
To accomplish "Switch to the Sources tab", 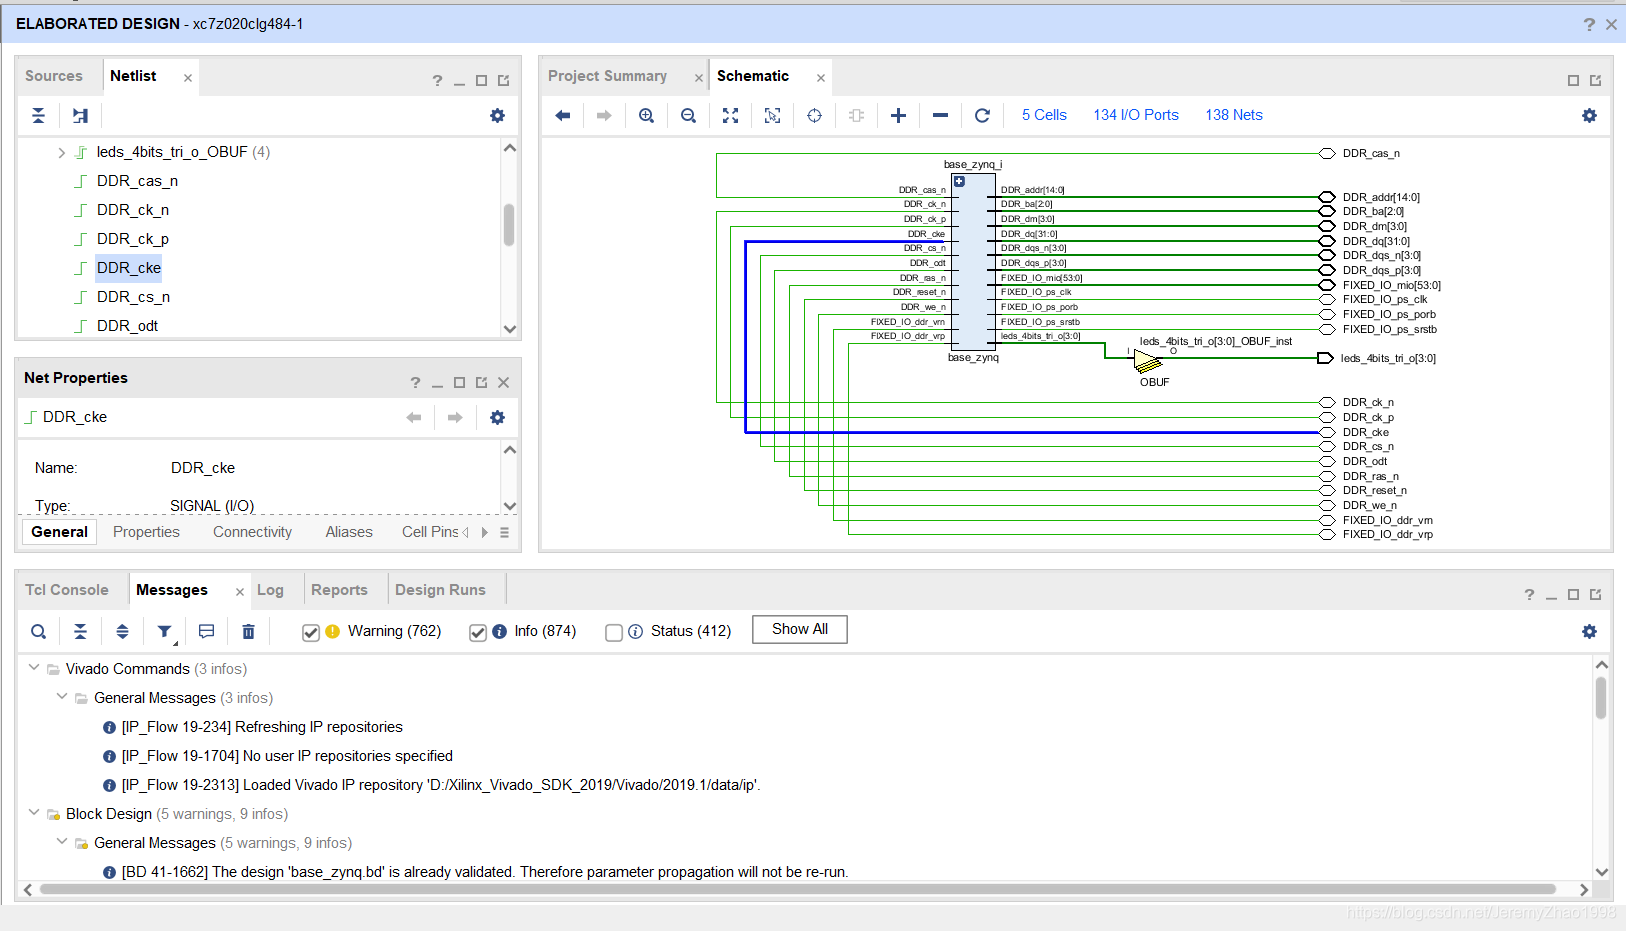I will point(54,76).
